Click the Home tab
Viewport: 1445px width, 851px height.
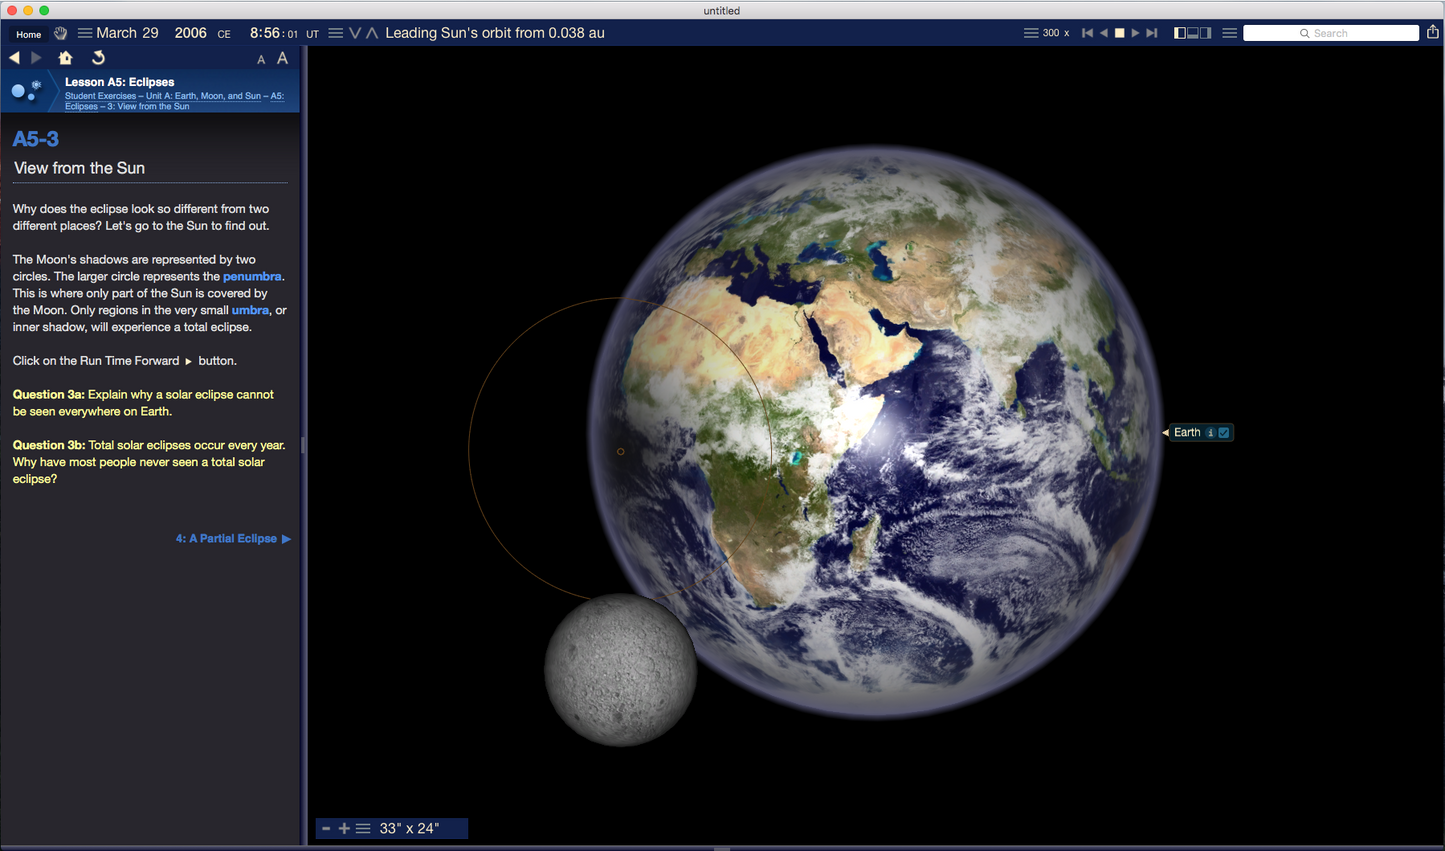point(28,34)
